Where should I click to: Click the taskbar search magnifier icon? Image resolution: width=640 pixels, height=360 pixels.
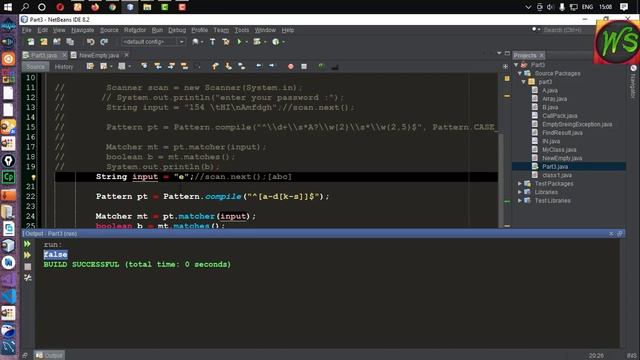pos(25,7)
